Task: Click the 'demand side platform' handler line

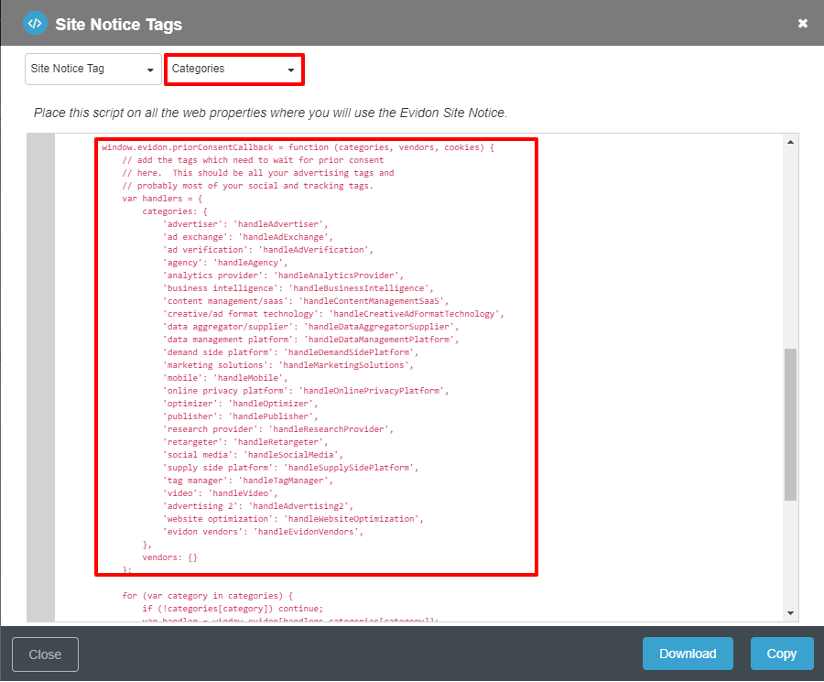Action: click(291, 352)
